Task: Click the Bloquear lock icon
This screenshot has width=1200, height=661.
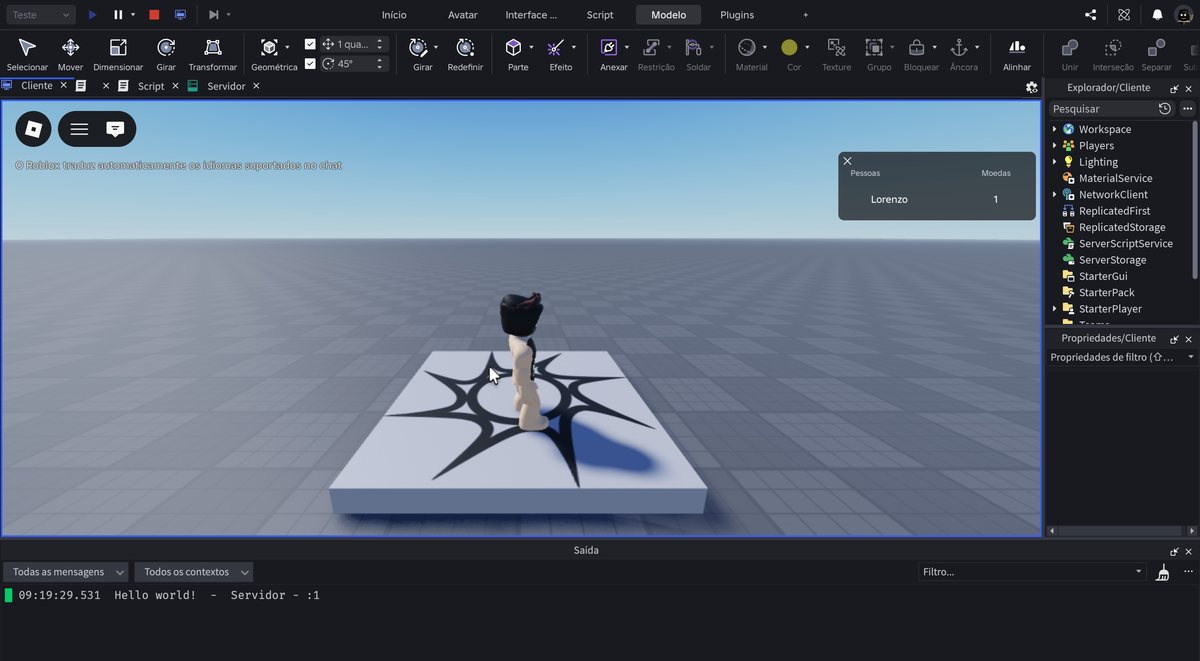Action: (x=916, y=48)
